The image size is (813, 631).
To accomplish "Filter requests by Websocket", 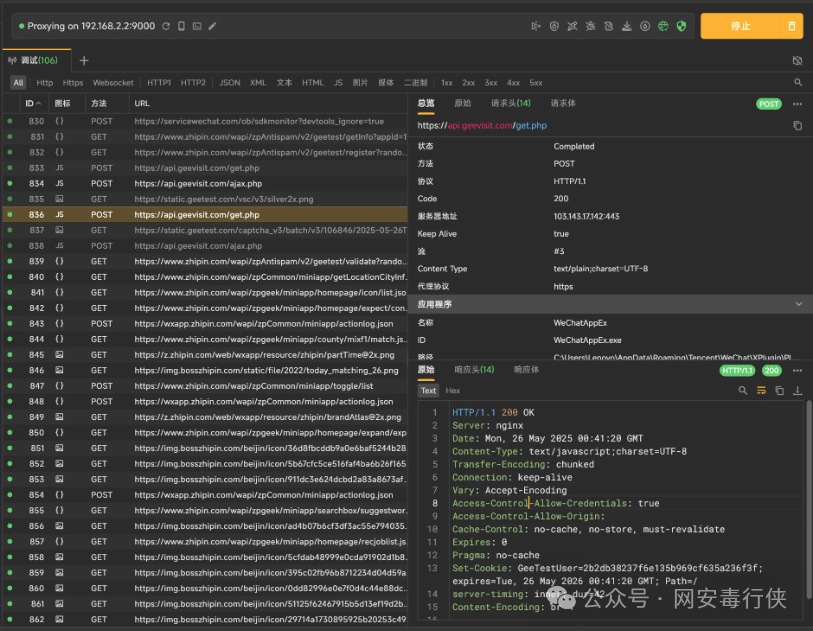I will tap(113, 82).
